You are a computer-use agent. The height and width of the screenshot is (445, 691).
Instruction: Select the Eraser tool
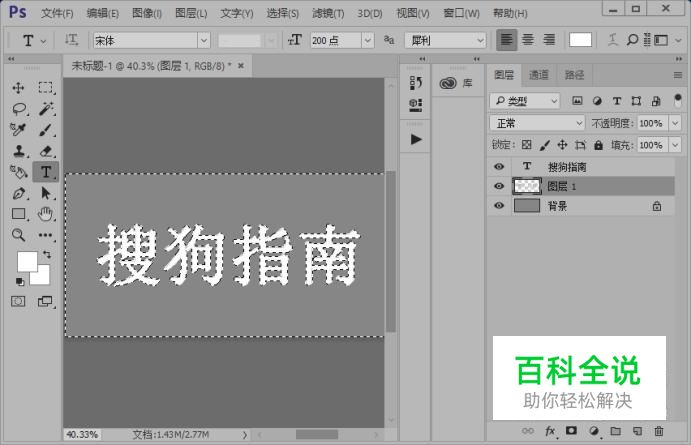(x=46, y=151)
